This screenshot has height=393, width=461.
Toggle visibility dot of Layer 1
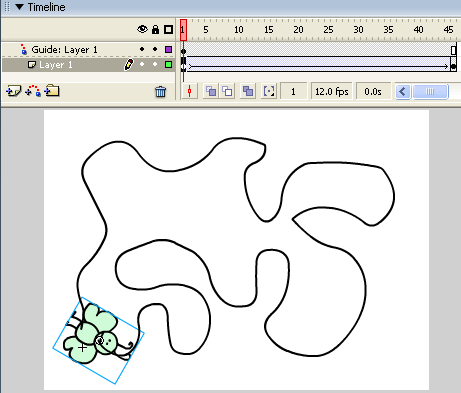pyautogui.click(x=142, y=64)
